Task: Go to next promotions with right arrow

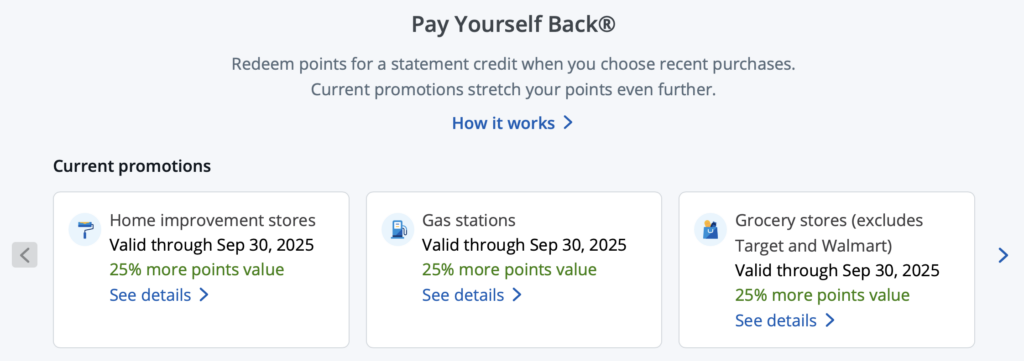Action: [1003, 255]
